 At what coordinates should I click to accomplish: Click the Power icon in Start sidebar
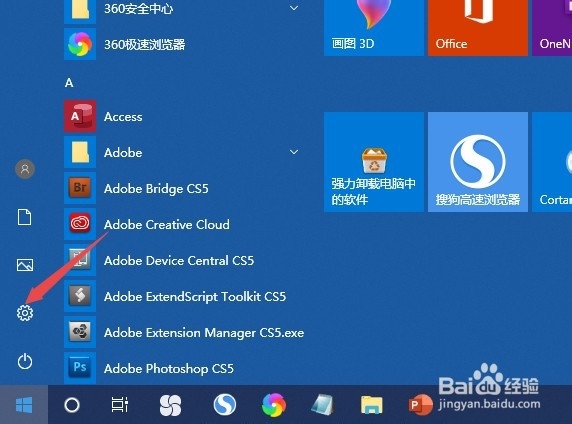pos(25,362)
